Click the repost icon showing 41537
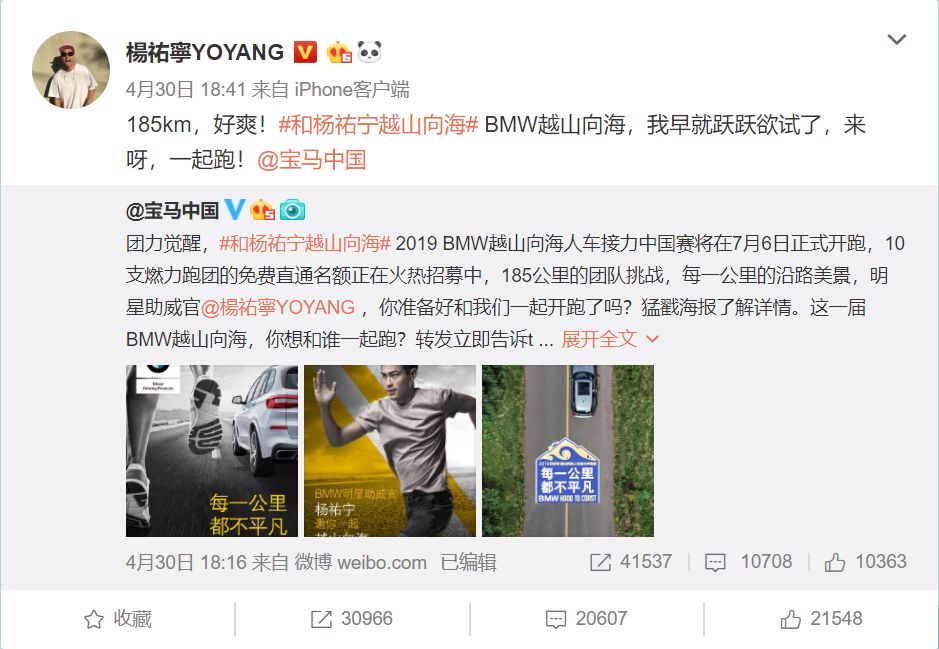 pyautogui.click(x=600, y=562)
